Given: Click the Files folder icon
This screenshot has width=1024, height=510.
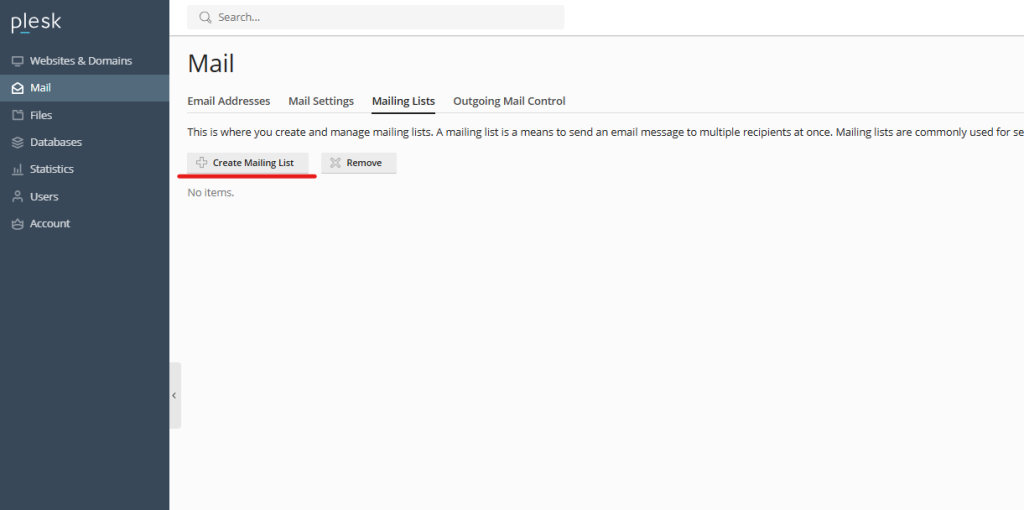Looking at the screenshot, I should coord(18,115).
